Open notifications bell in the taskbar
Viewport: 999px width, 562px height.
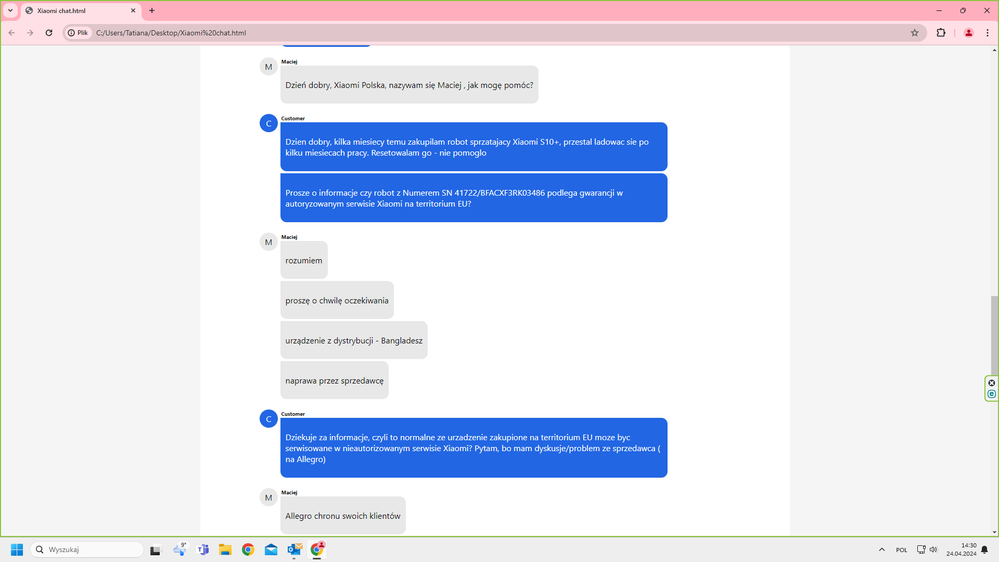click(x=985, y=549)
